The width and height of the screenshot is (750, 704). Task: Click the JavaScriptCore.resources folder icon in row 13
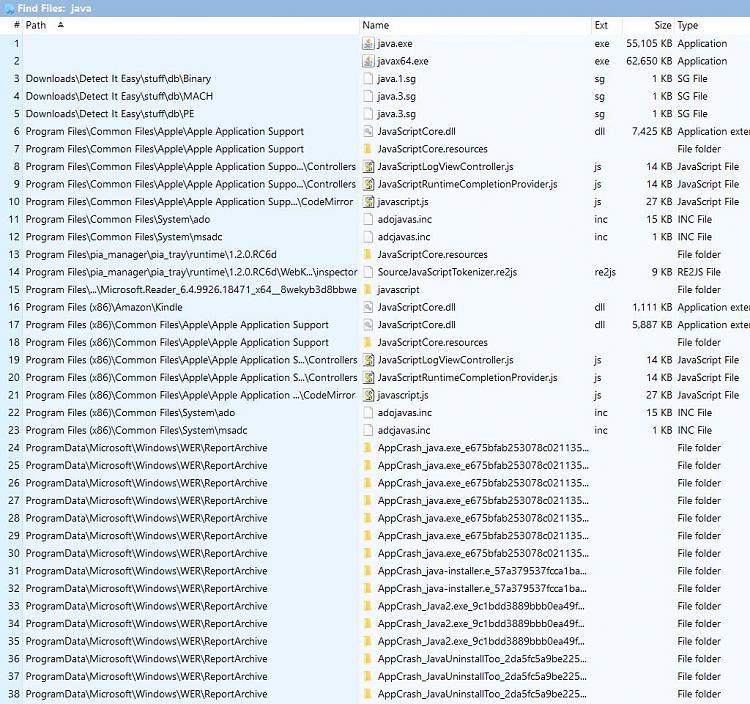click(x=368, y=254)
